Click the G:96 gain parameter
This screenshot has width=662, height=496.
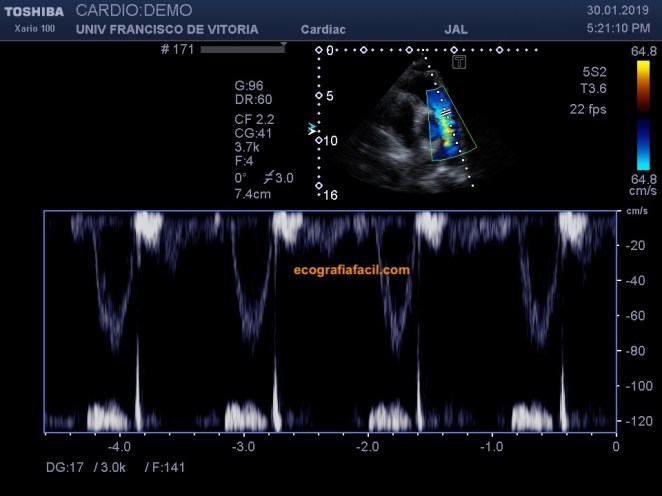pyautogui.click(x=247, y=85)
